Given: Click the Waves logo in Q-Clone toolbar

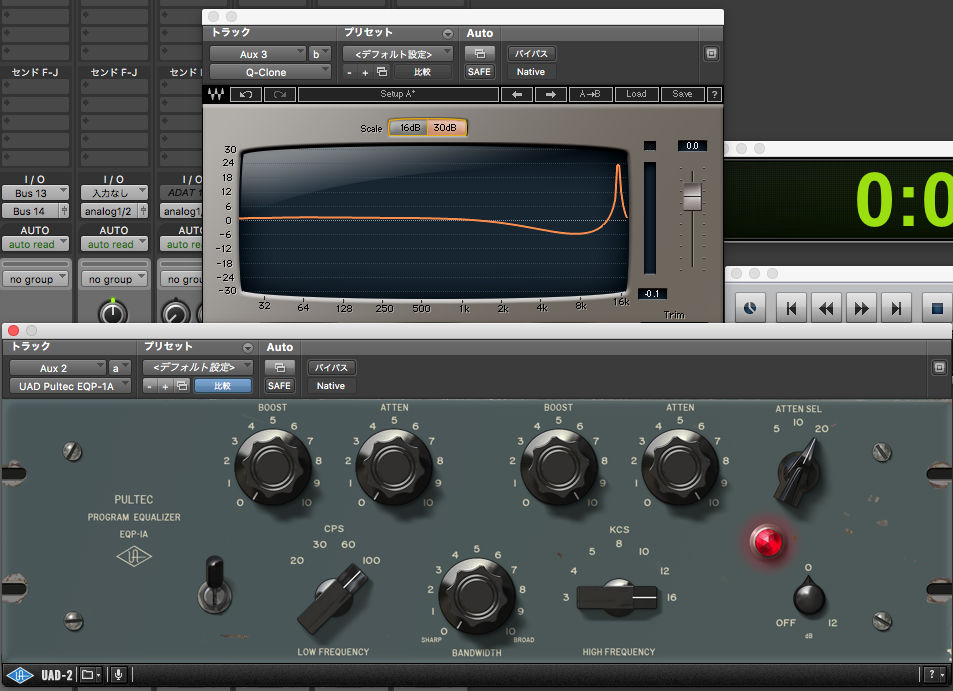Looking at the screenshot, I should click(216, 94).
